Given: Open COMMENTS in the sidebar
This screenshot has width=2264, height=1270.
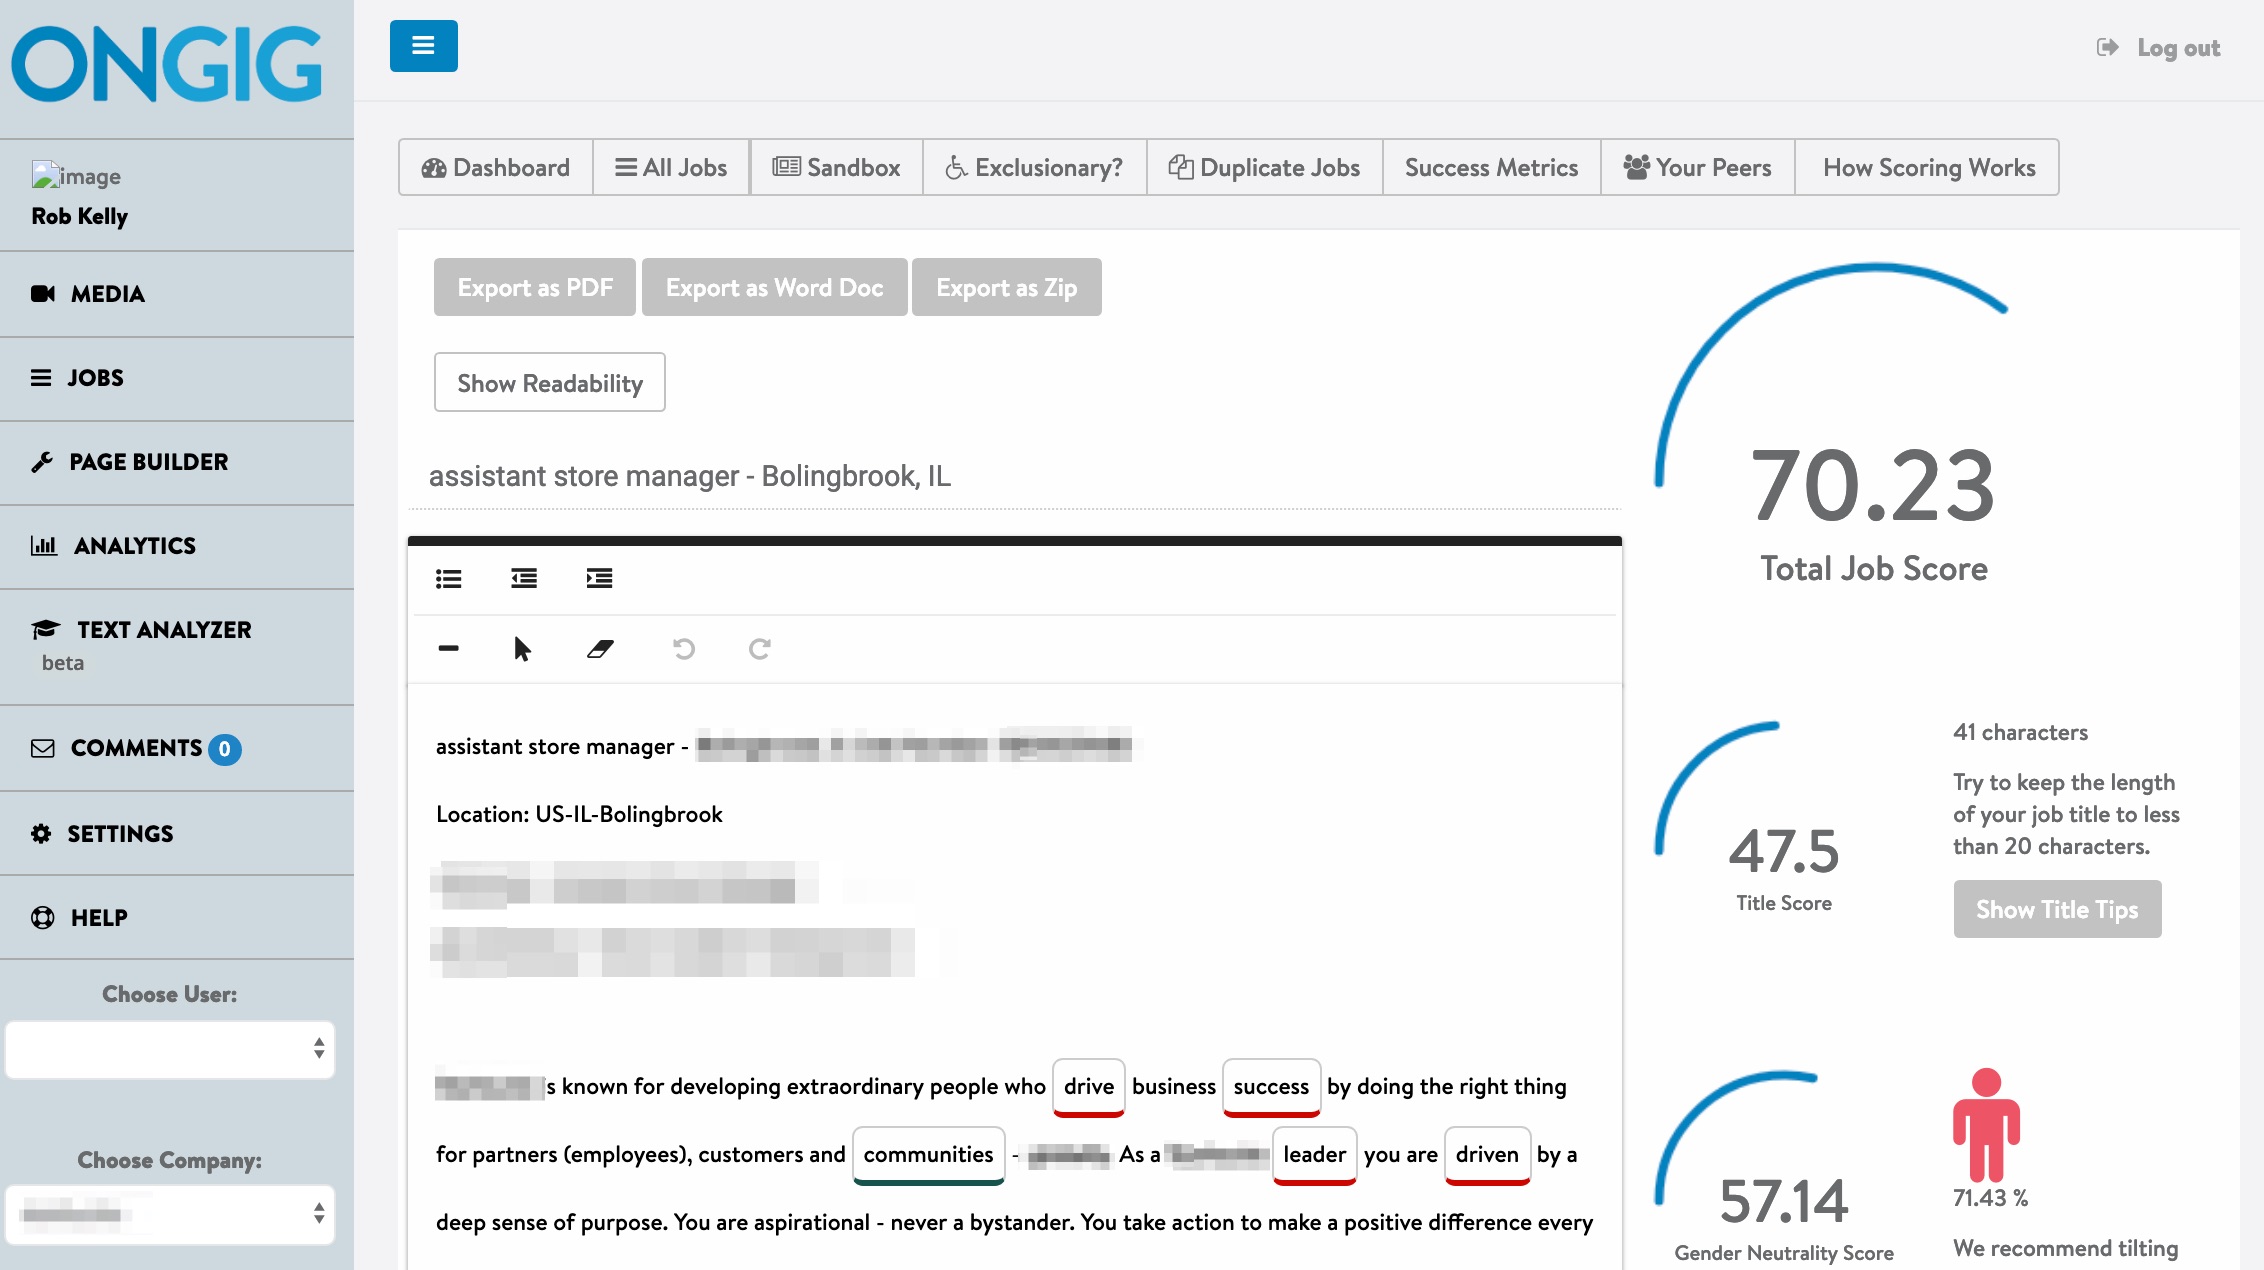Looking at the screenshot, I should [177, 748].
